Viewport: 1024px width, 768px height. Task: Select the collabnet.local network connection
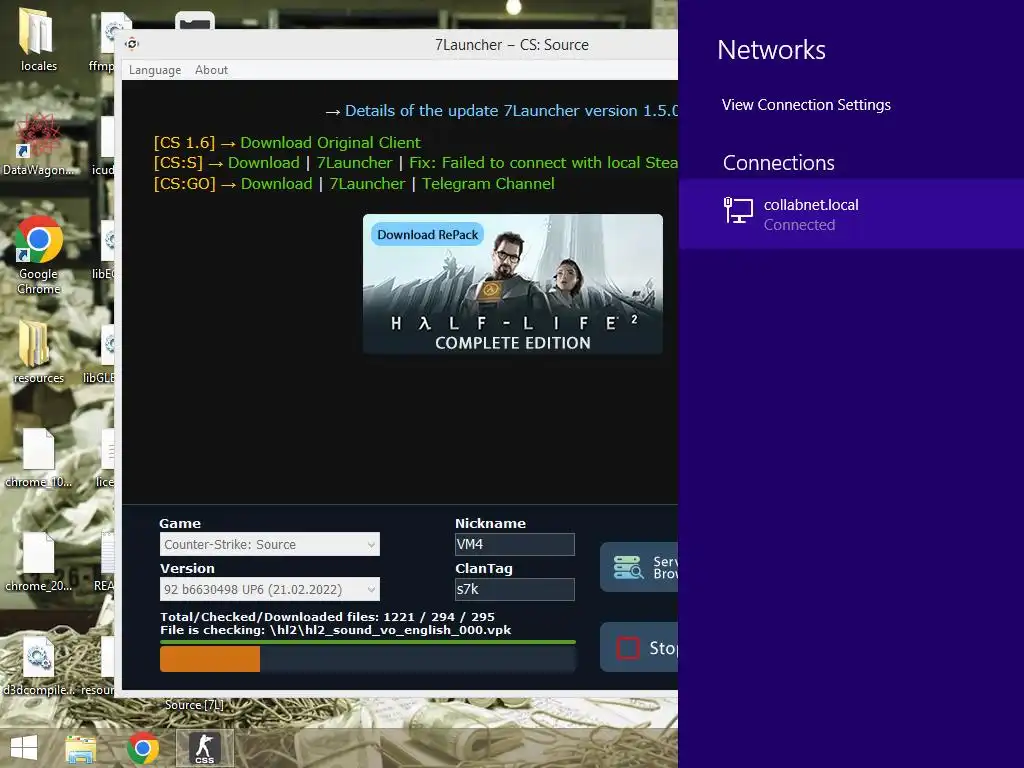pos(851,214)
